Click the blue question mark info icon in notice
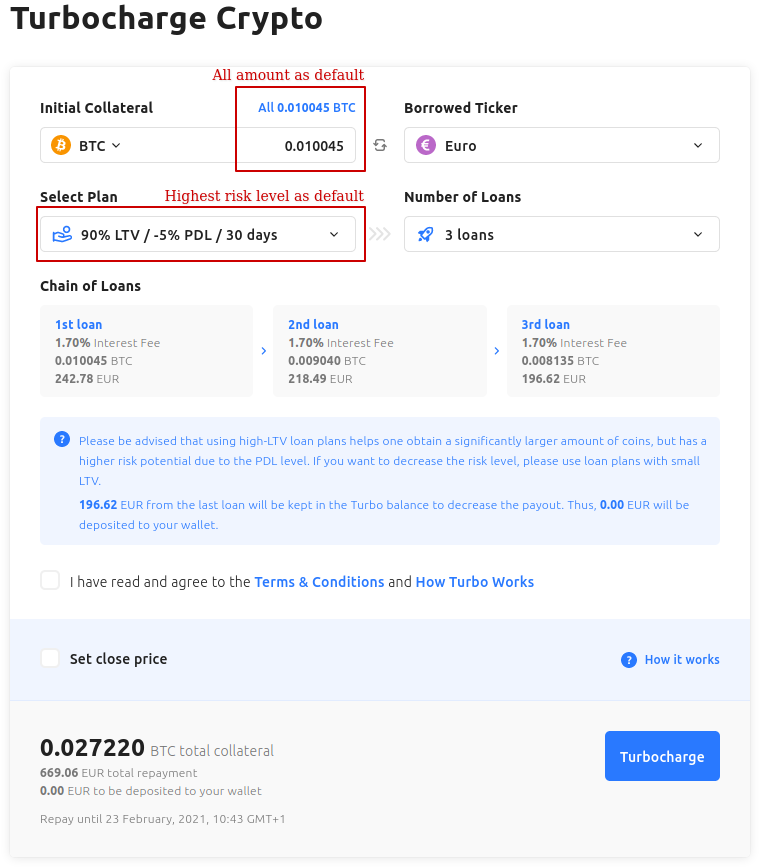Screen dimensions: 761x867 pos(62,440)
